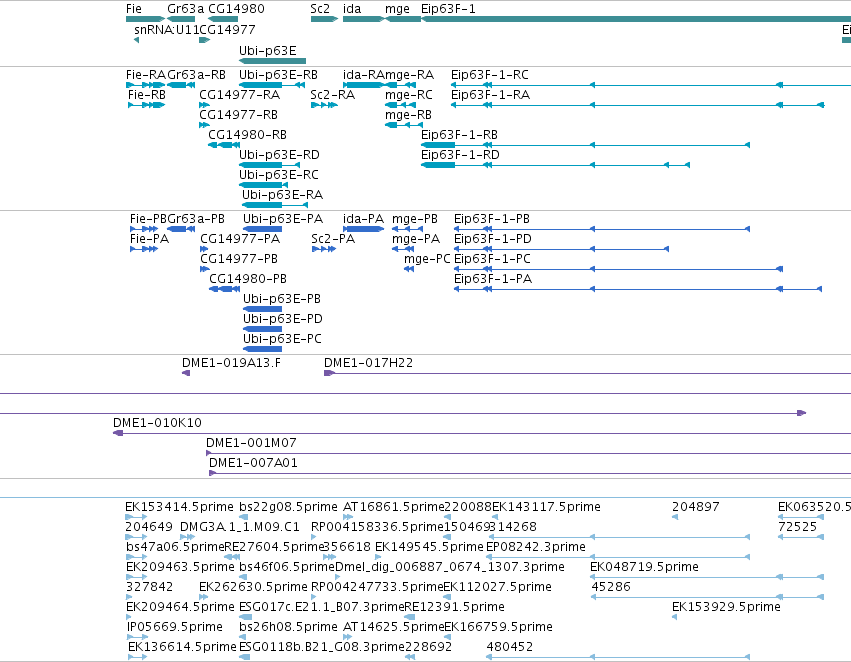Click EST EK048719.5prime label
This screenshot has width=851, height=662.
tap(644, 566)
